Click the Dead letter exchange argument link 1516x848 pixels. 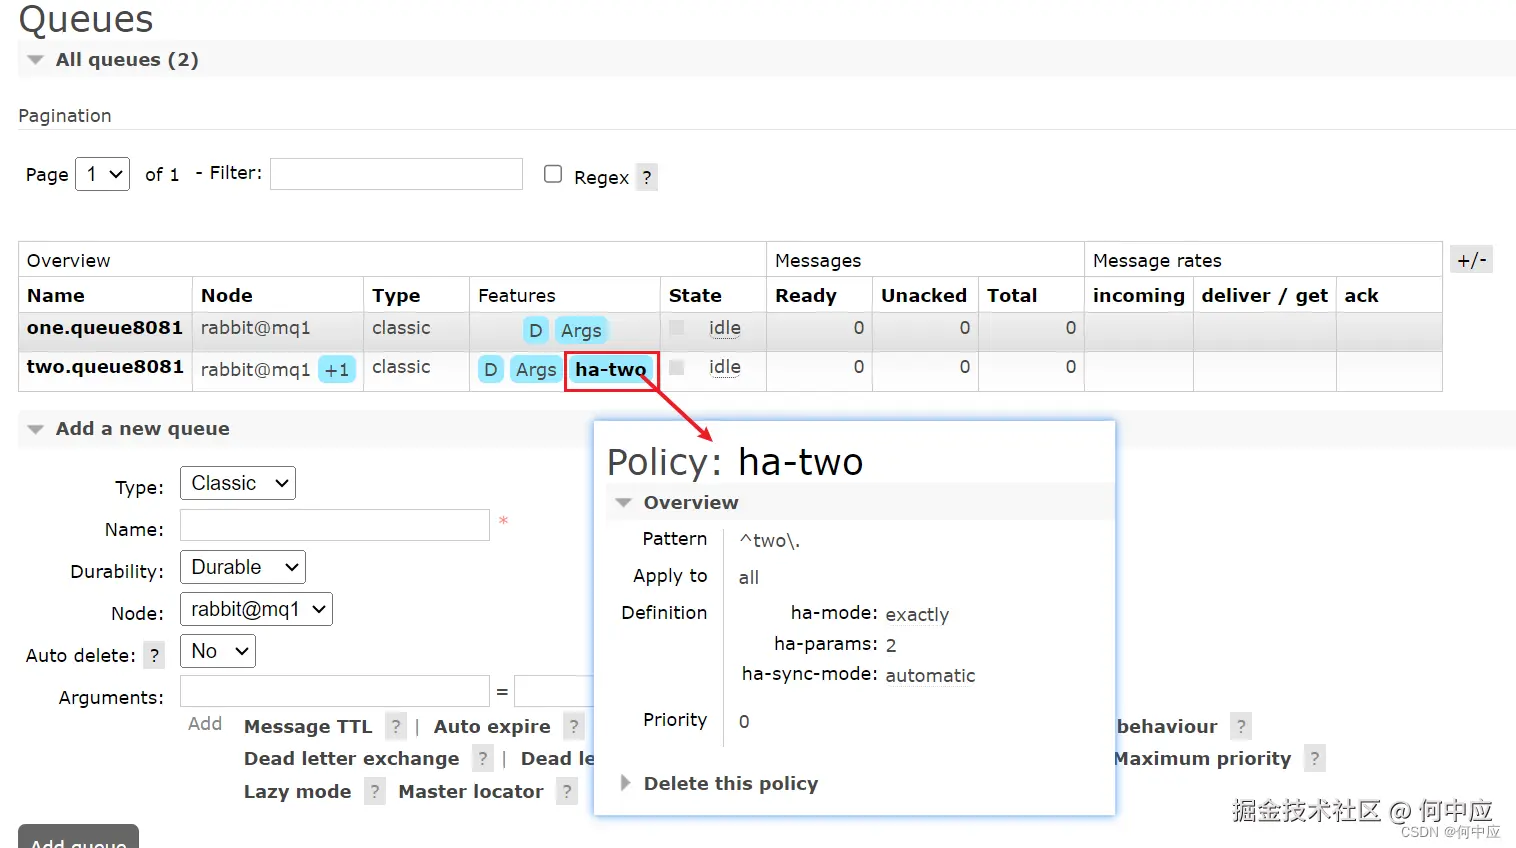(x=352, y=758)
